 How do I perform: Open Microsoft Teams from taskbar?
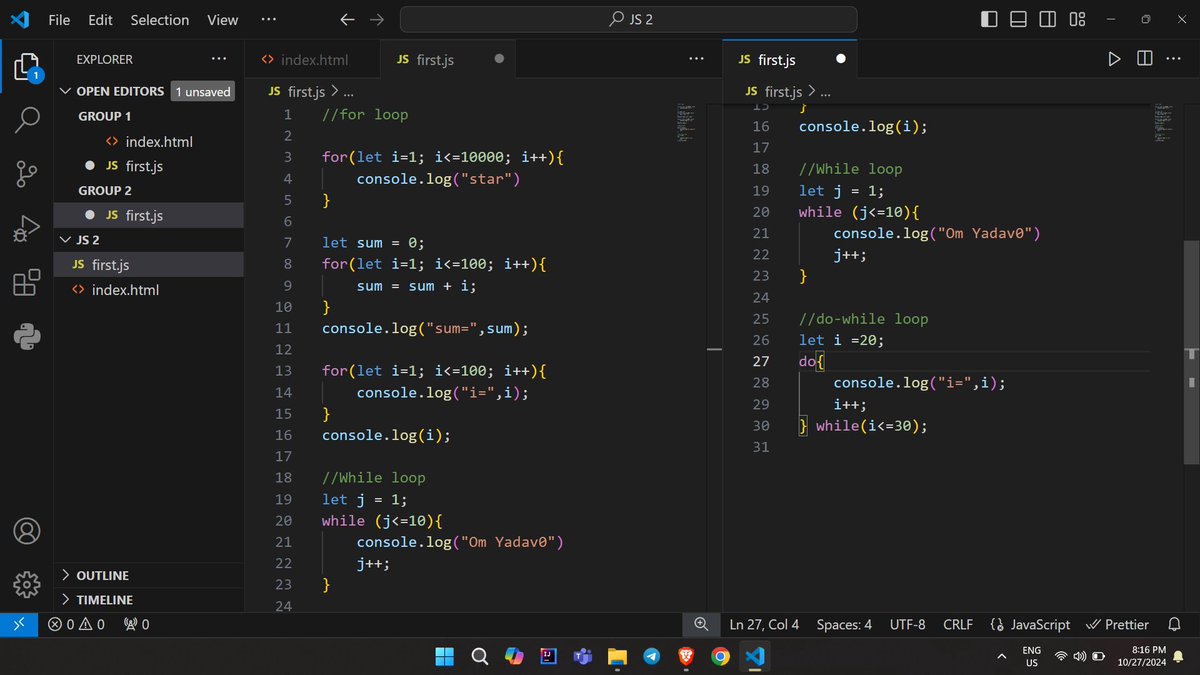[582, 656]
